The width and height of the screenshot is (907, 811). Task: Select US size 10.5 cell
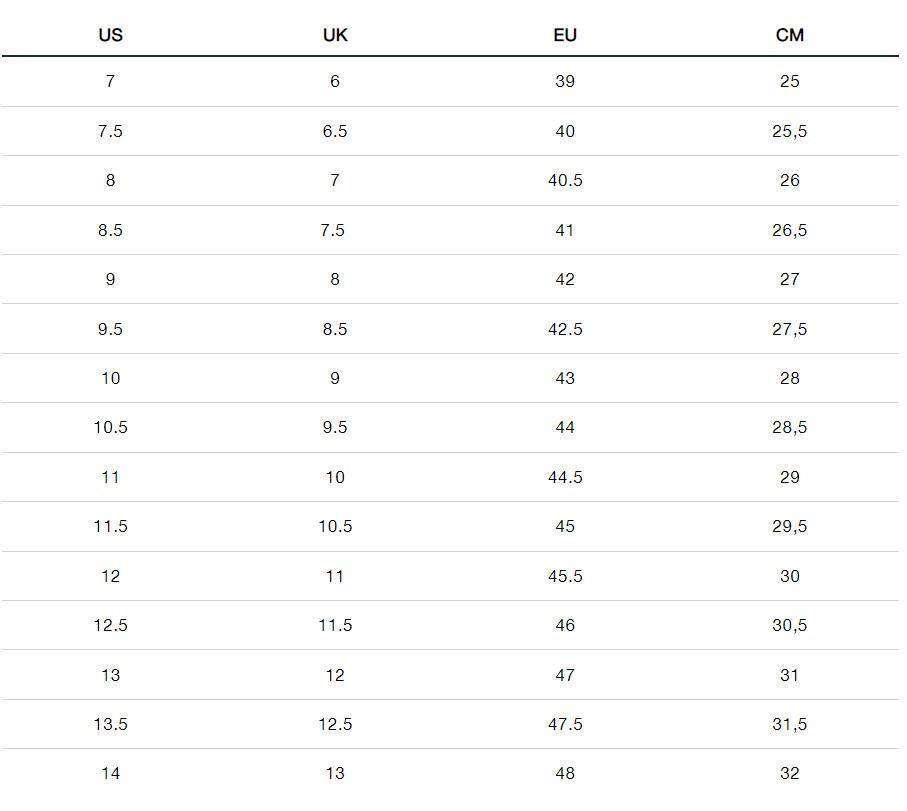click(110, 427)
